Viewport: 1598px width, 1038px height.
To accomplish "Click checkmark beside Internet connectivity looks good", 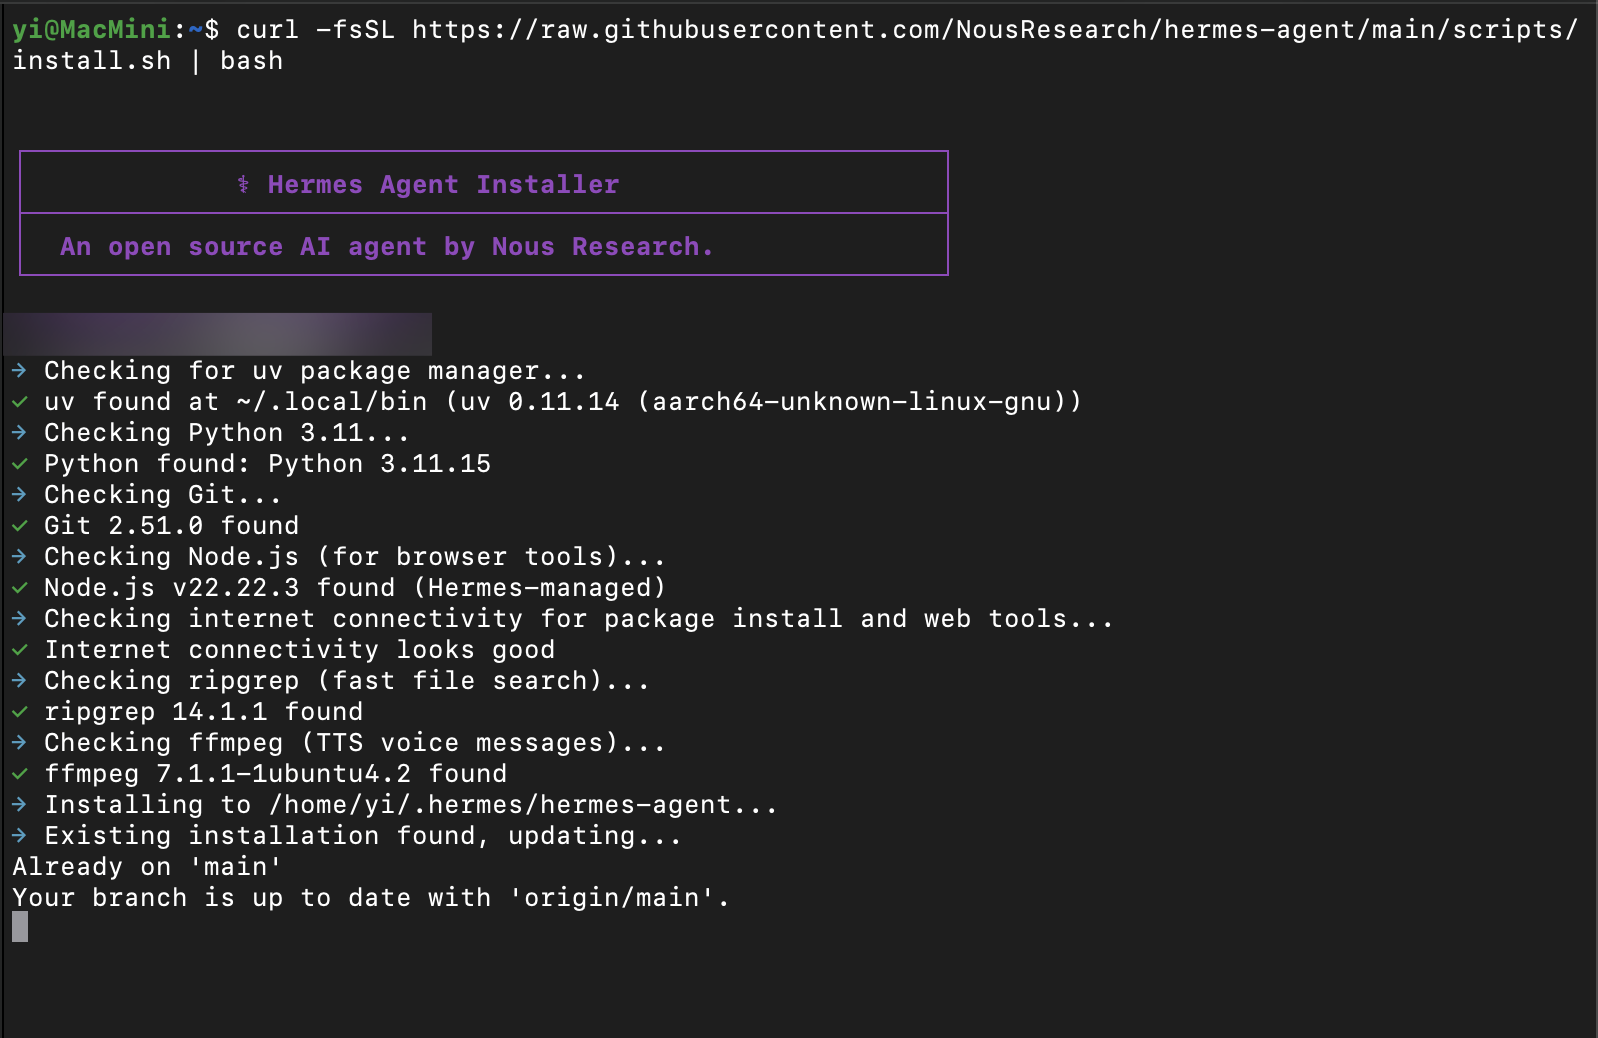I will click(20, 650).
